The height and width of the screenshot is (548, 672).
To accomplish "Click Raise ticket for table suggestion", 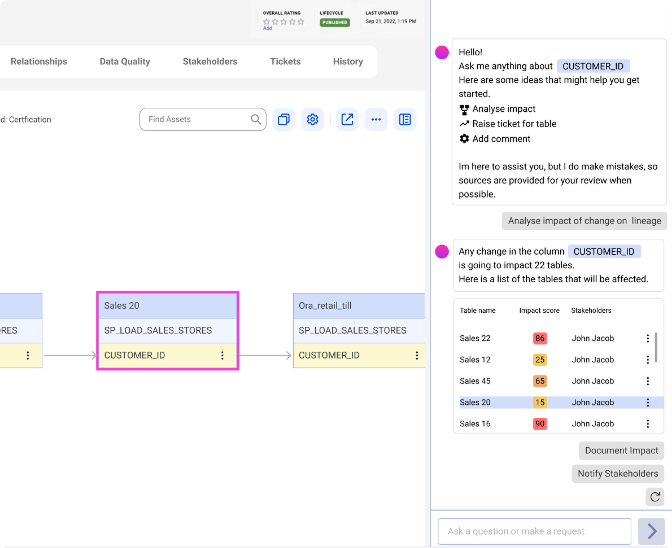I will click(514, 124).
